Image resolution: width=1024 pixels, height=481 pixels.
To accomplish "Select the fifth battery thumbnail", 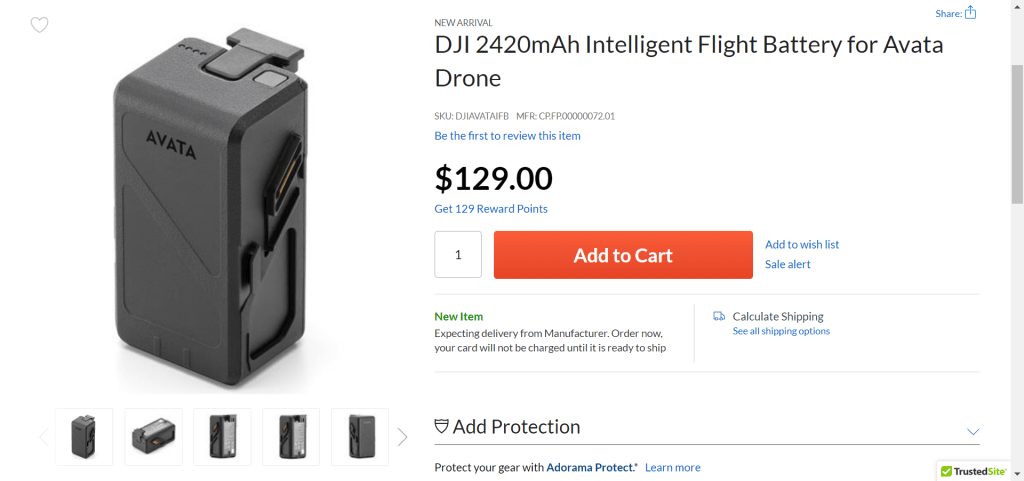I will coord(360,437).
